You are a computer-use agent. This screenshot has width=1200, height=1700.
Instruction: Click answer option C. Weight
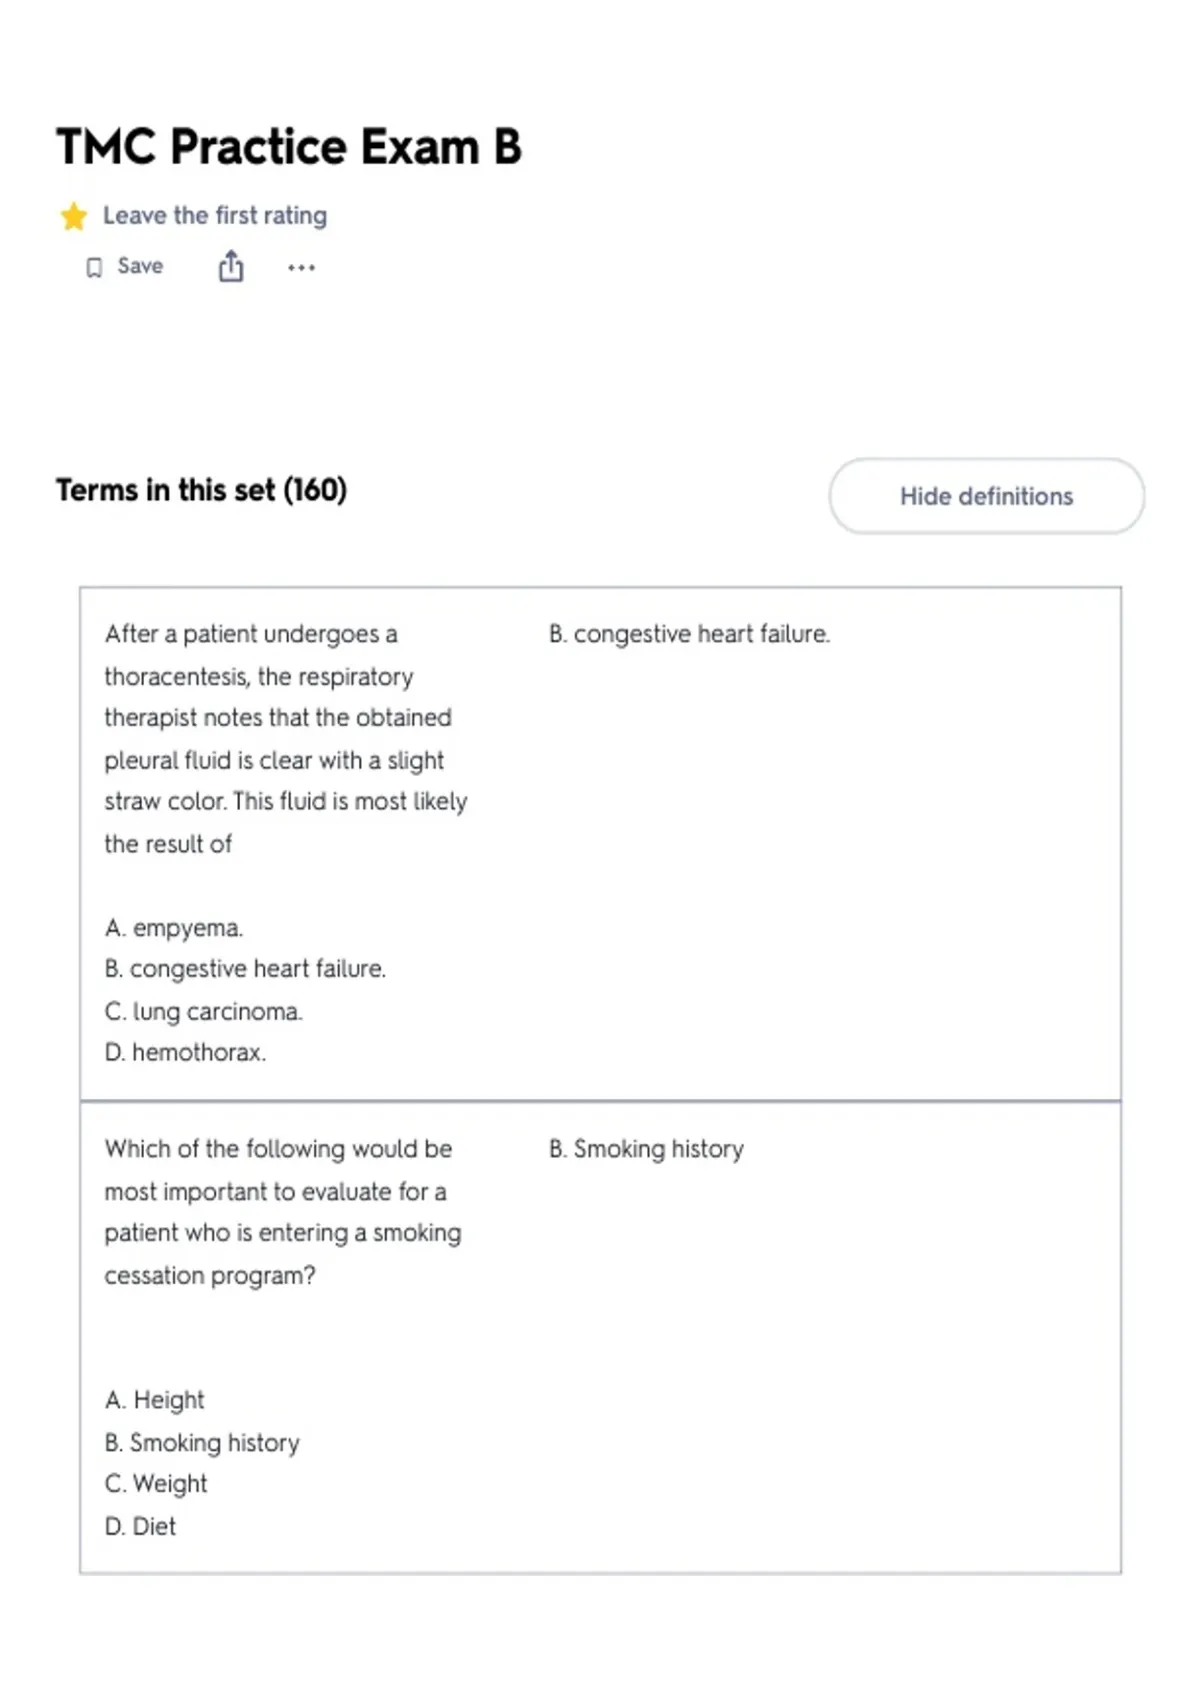[155, 1484]
